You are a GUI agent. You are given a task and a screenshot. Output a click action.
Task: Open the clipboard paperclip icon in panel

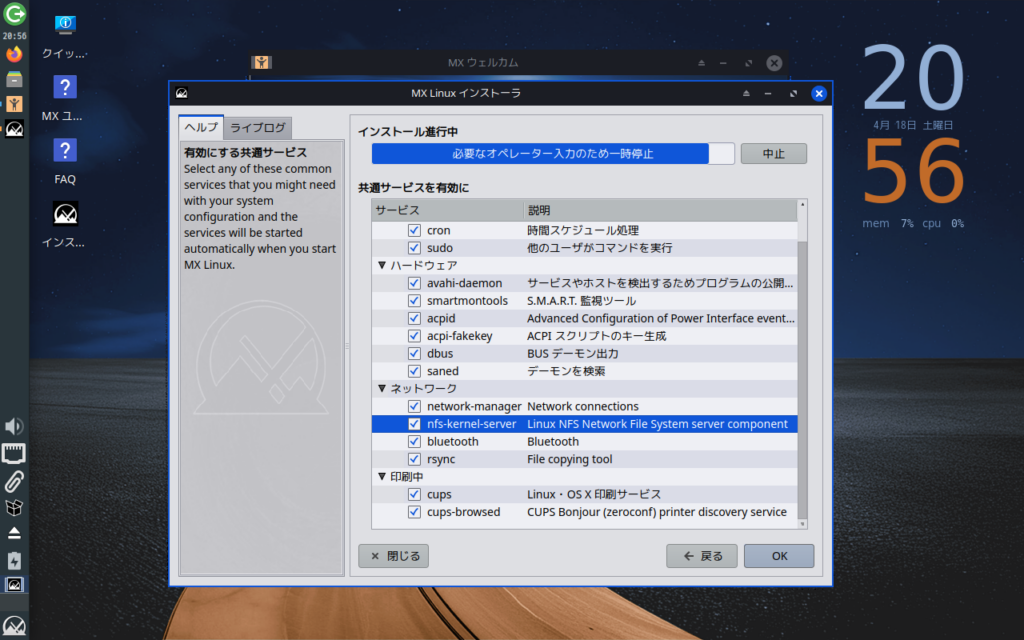14,481
